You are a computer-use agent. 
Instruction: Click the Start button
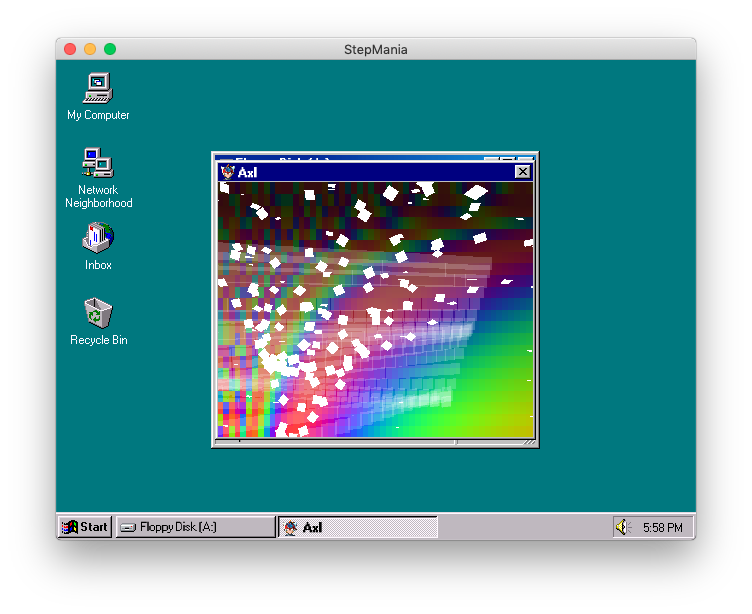[85, 527]
